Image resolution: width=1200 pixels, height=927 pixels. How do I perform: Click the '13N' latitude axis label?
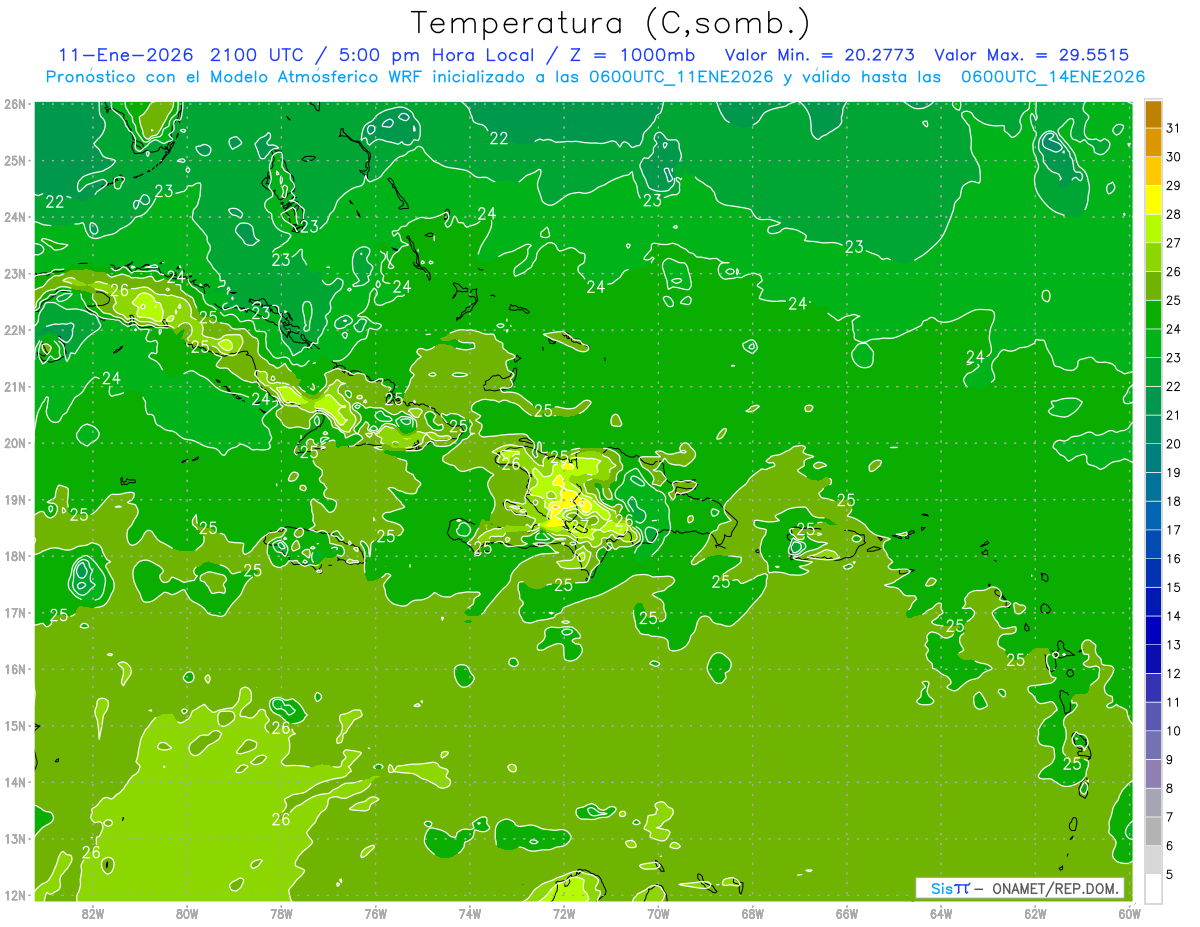pos(15,838)
